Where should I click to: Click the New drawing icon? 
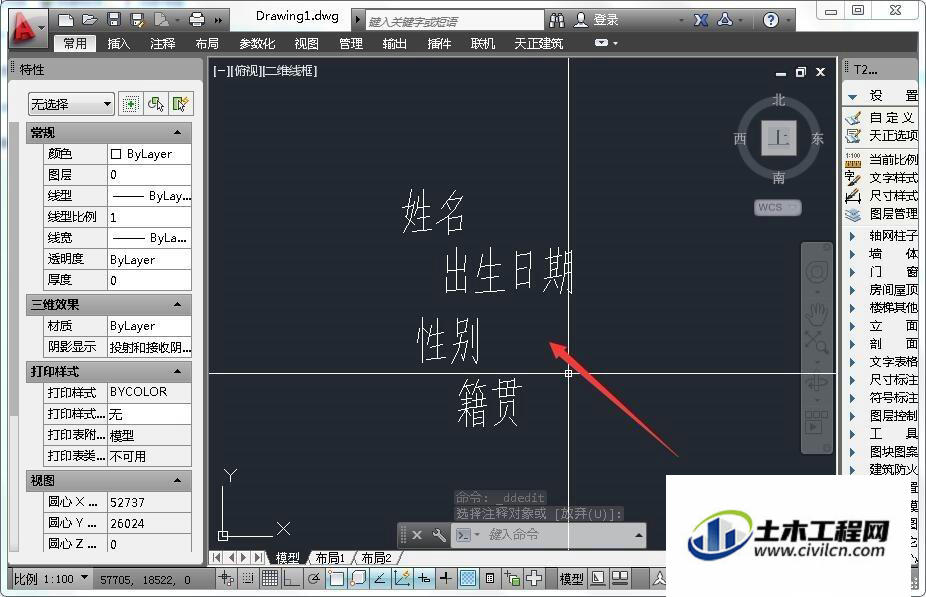(66, 21)
